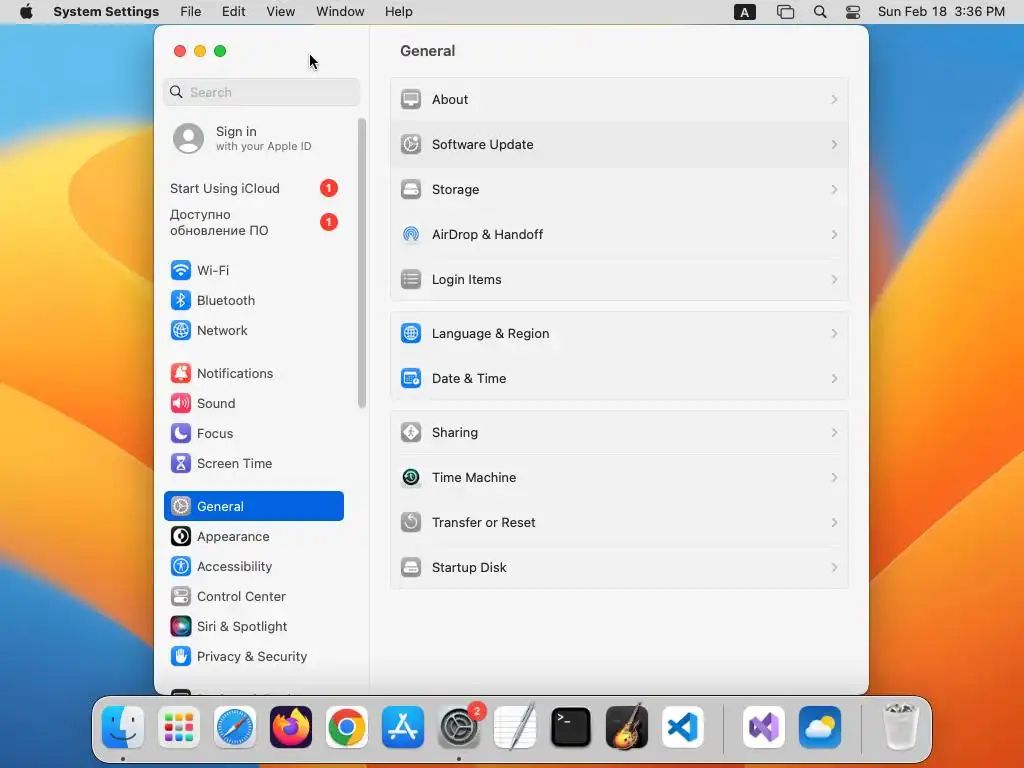Click the Network globe sidebar icon
This screenshot has width=1024, height=768.
click(181, 330)
